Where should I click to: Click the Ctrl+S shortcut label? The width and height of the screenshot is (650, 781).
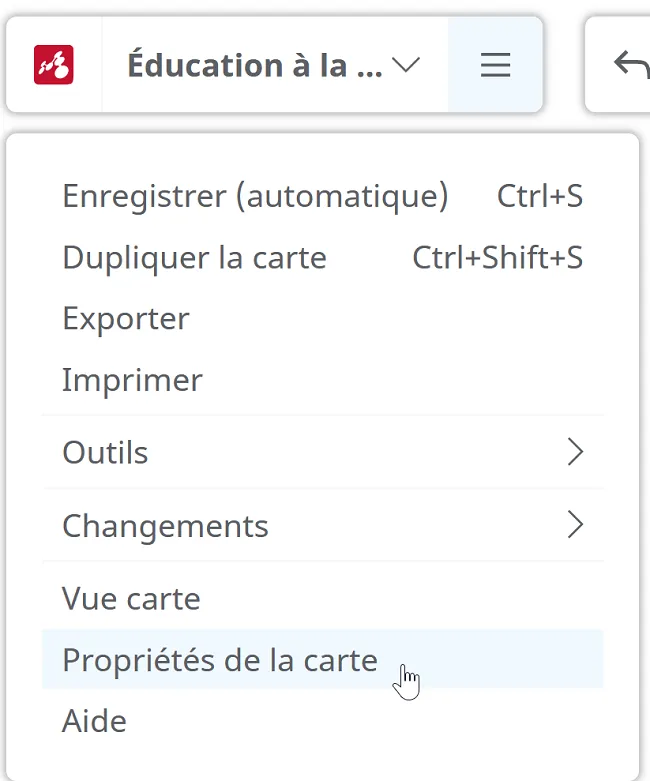point(540,196)
